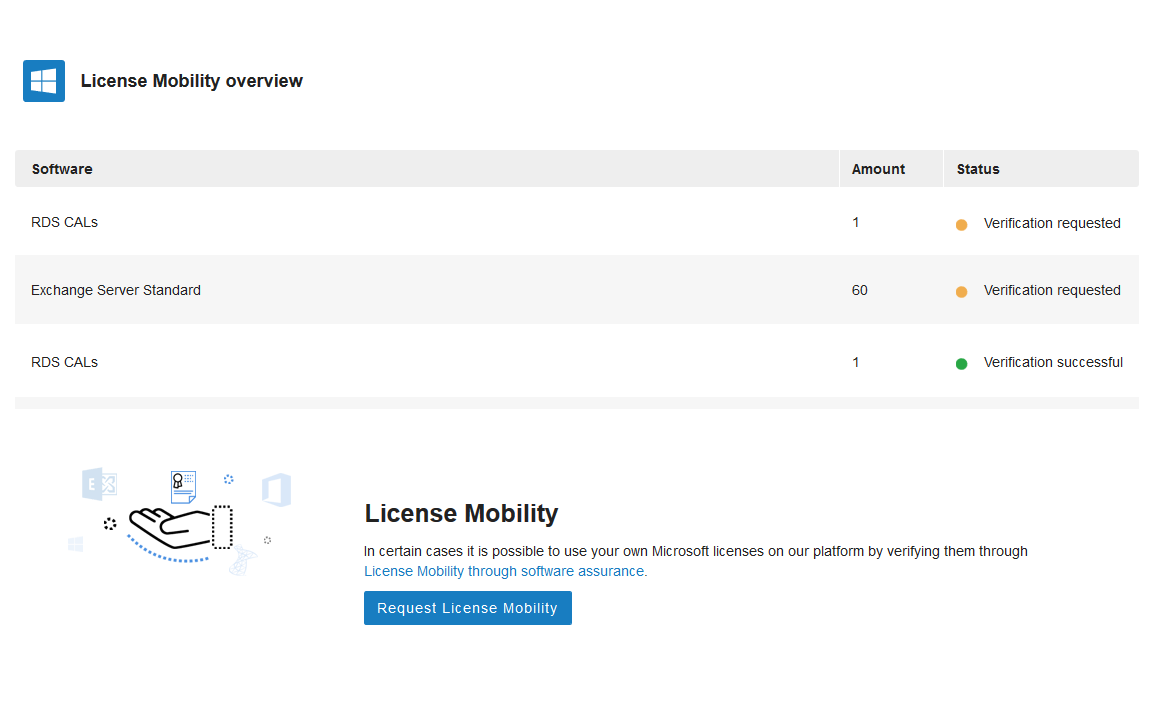Click the orange status dot for Exchange Server Standard
Viewport: 1150px width, 718px height.
[x=962, y=292]
